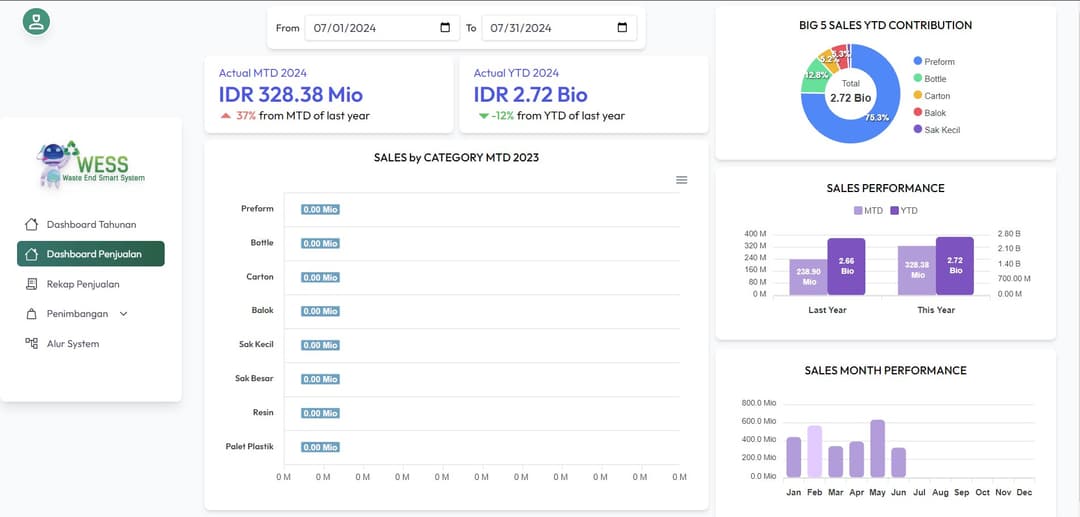Click the WESS logo image
The width and height of the screenshot is (1080, 517).
pos(90,163)
